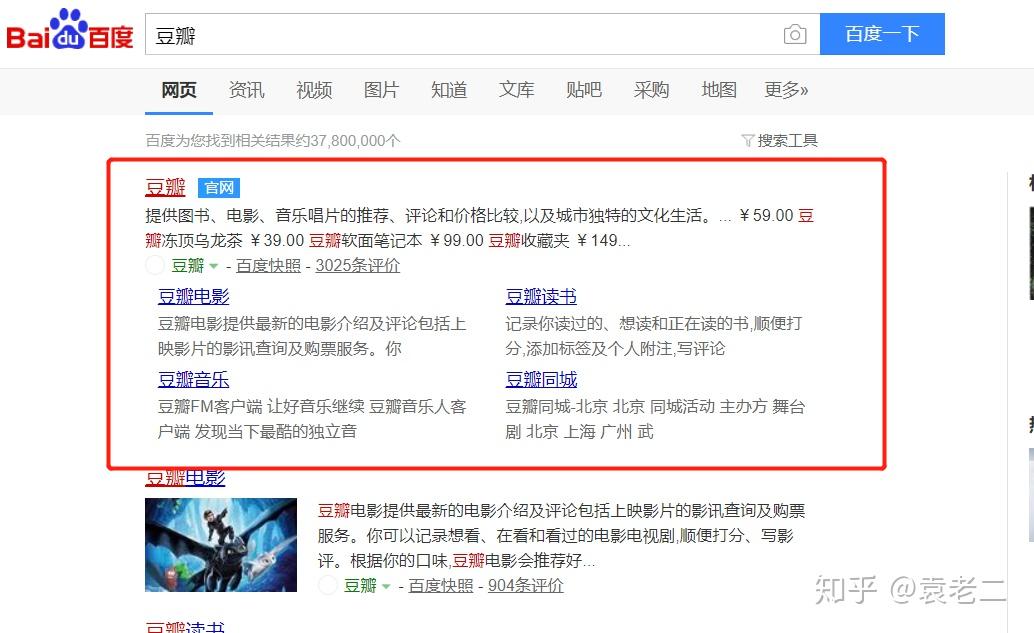Switch to the 图片 tab
Screen dimensions: 1034x633
coord(381,90)
